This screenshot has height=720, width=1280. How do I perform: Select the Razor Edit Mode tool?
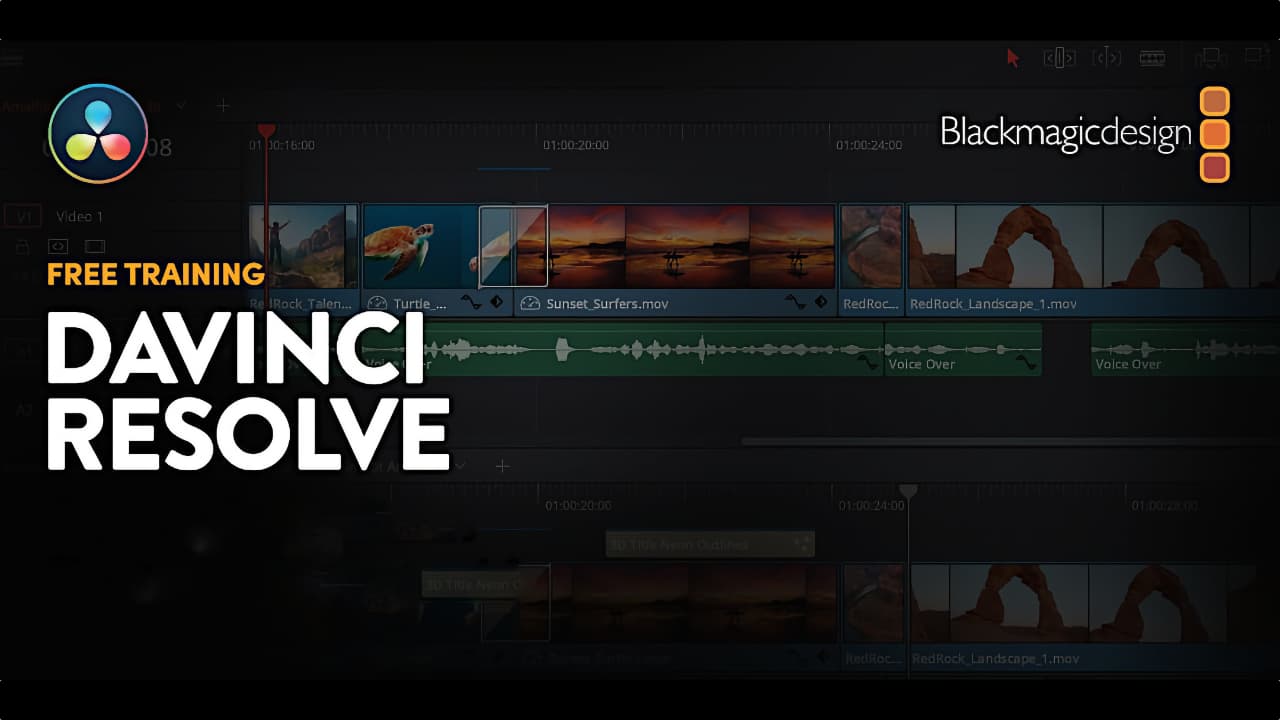point(1152,57)
